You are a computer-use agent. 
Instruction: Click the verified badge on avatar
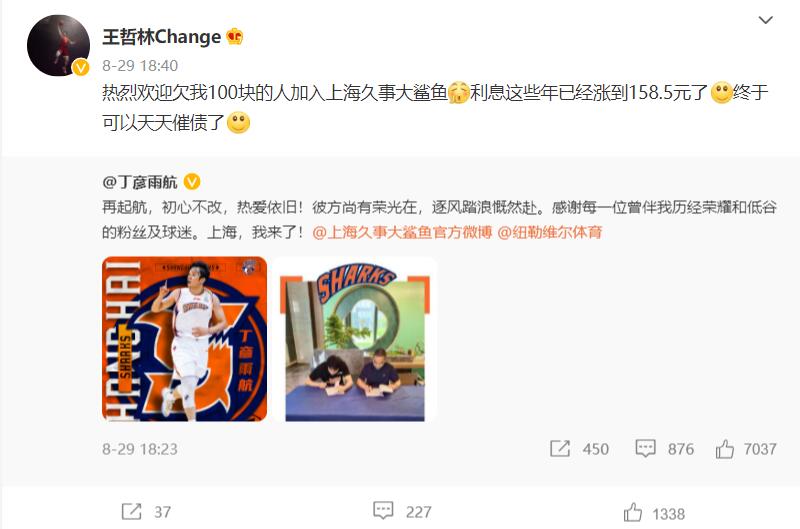pyautogui.click(x=81, y=67)
